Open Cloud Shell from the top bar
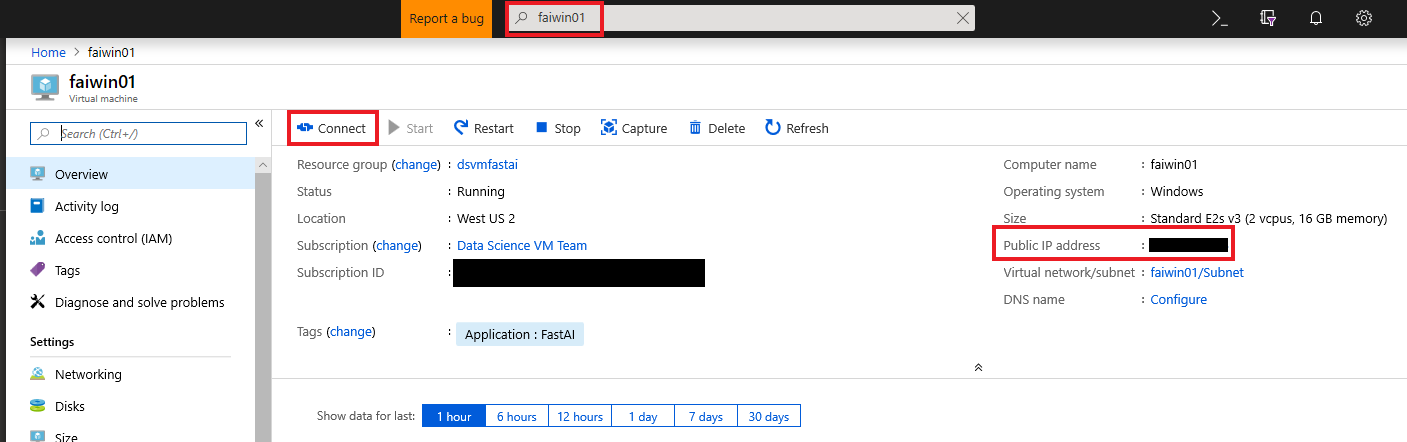This screenshot has width=1407, height=442. pos(1219,18)
